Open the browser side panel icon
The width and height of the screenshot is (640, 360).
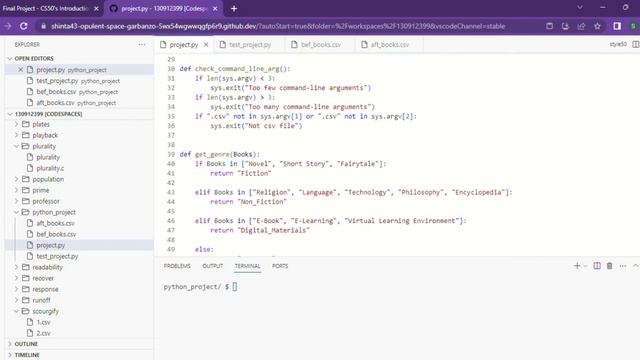pyautogui.click(x=617, y=26)
